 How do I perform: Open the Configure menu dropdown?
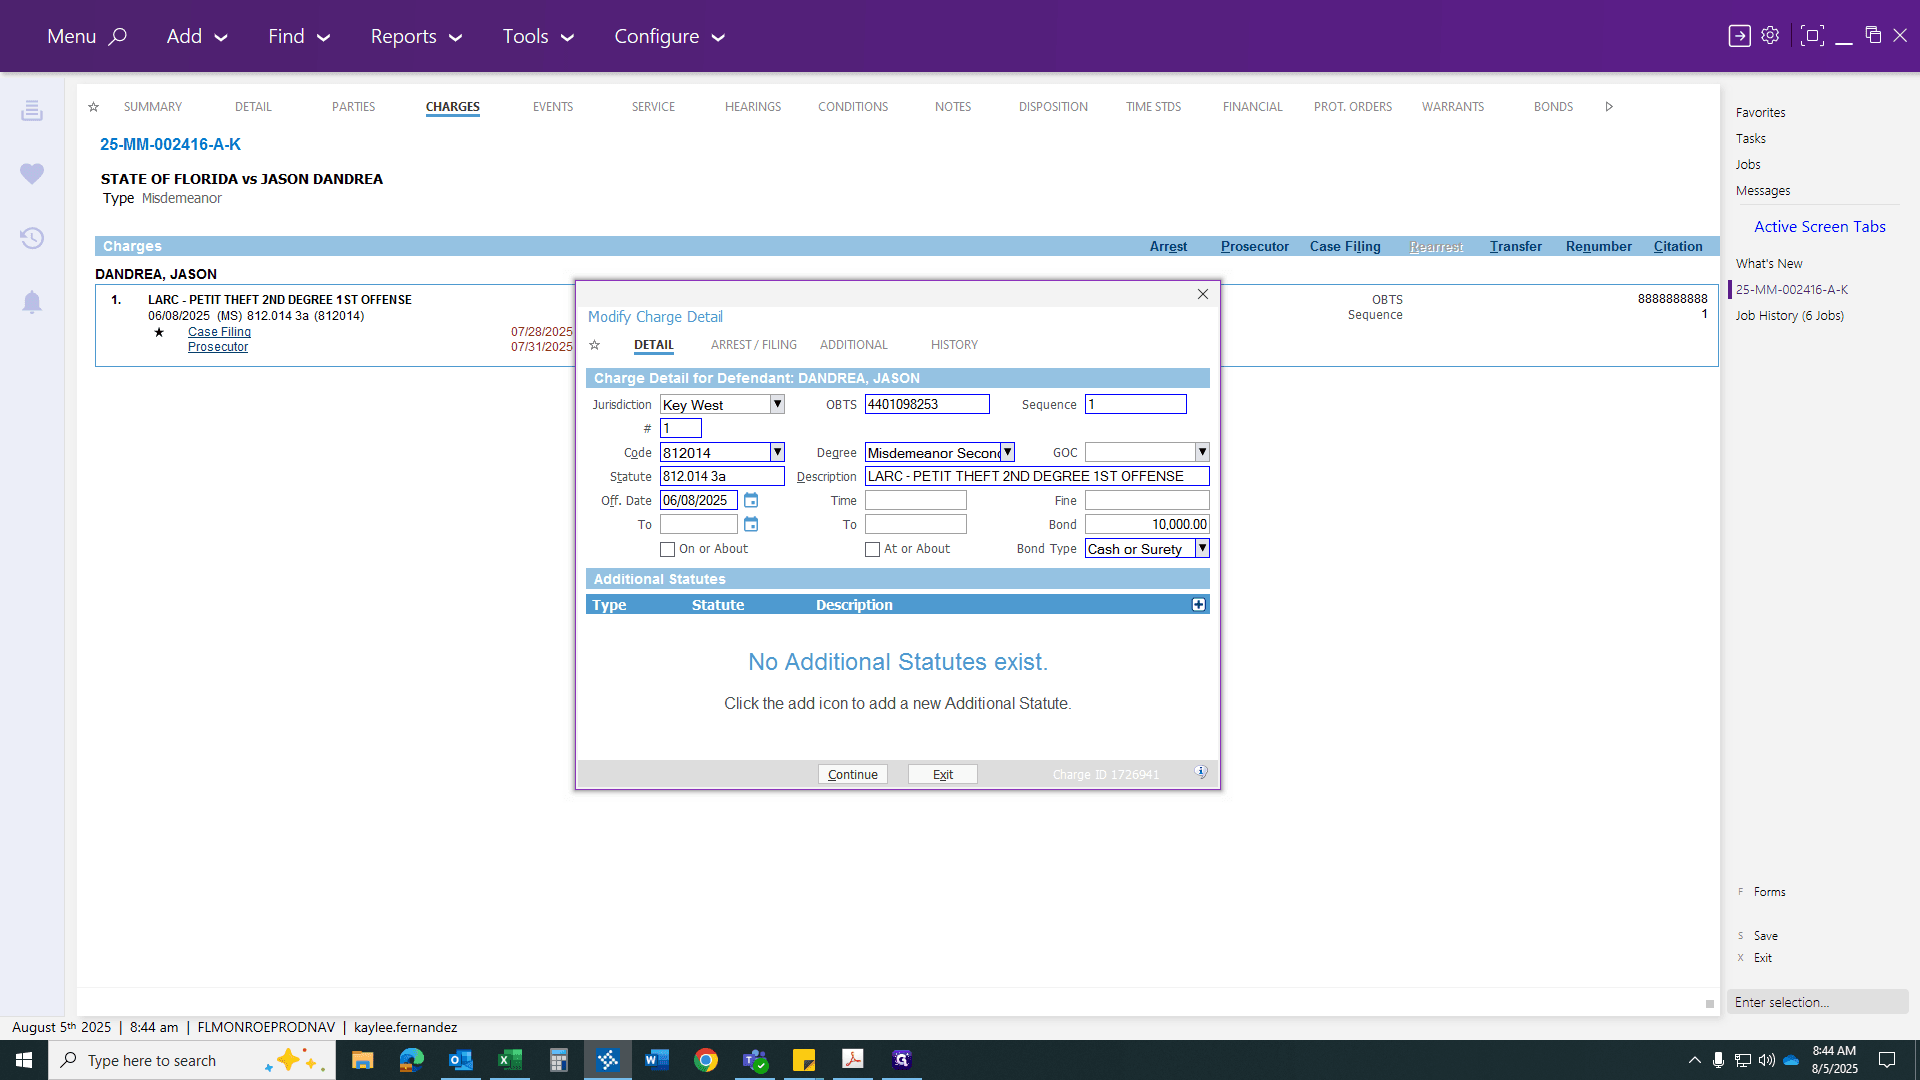(669, 36)
